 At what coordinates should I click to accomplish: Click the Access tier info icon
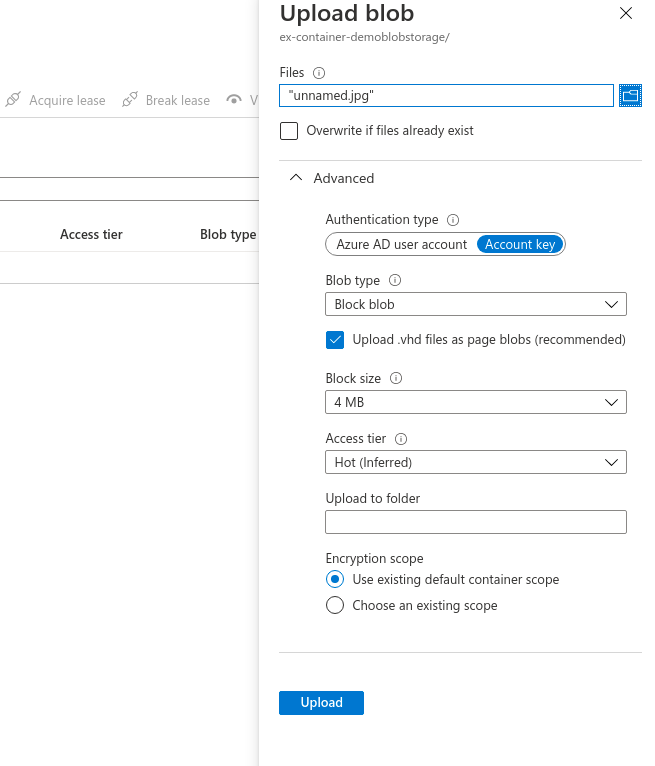point(401,439)
